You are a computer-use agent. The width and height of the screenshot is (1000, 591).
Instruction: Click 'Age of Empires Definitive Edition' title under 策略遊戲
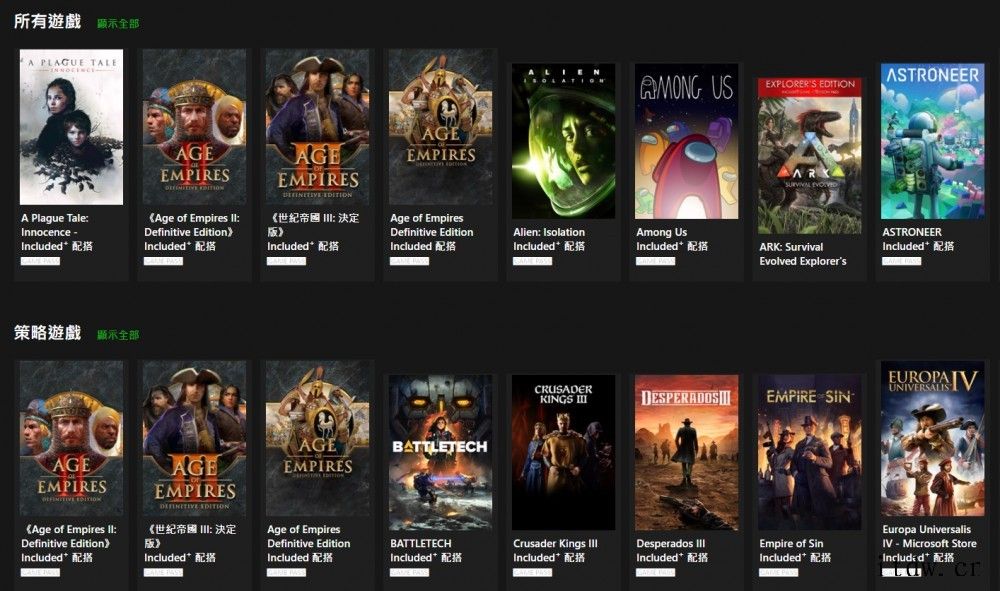pyautogui.click(x=309, y=536)
